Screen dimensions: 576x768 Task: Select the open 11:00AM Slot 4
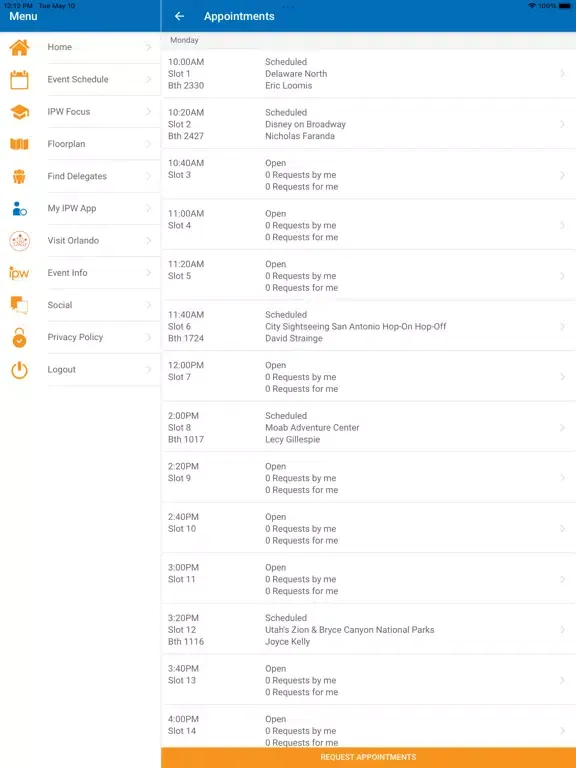click(x=368, y=225)
